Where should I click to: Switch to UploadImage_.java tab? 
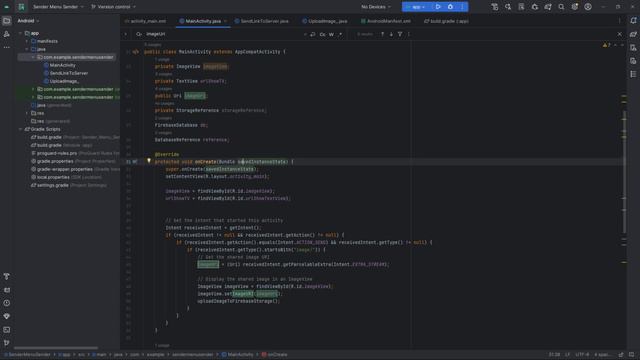(324, 21)
